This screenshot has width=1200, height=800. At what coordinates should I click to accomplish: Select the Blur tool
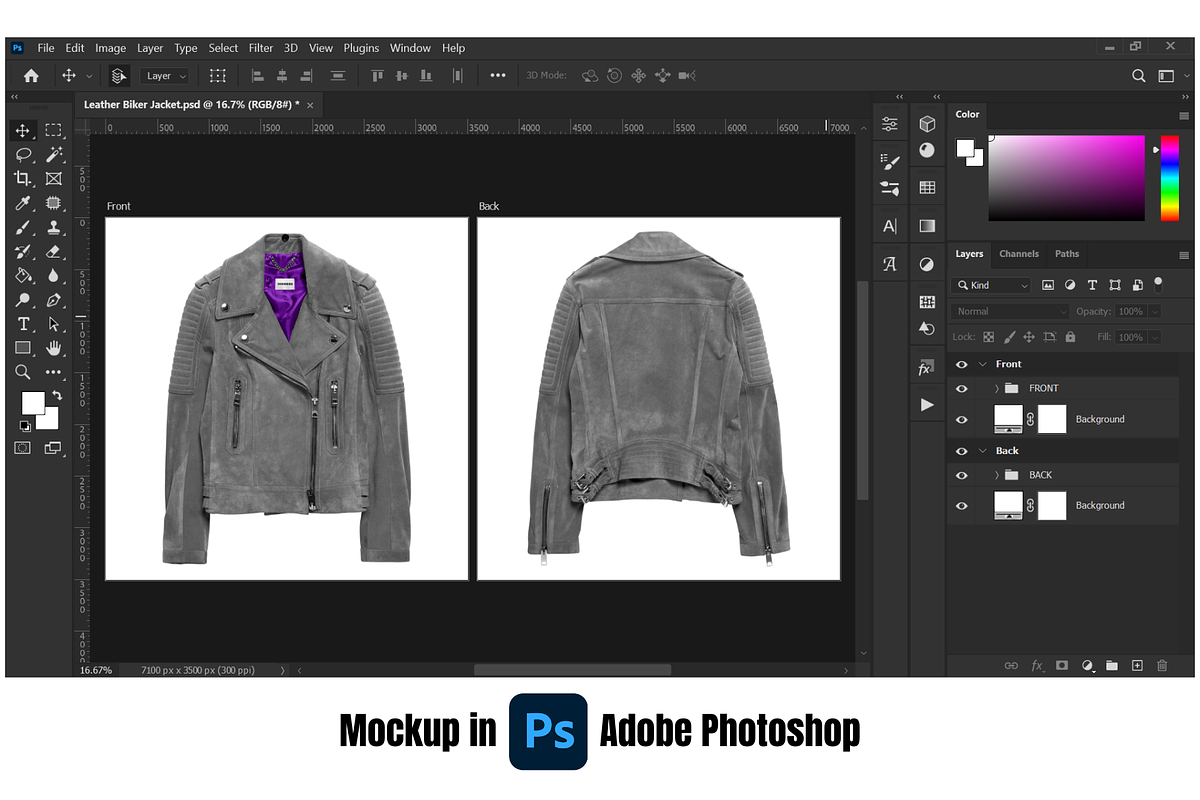(54, 275)
